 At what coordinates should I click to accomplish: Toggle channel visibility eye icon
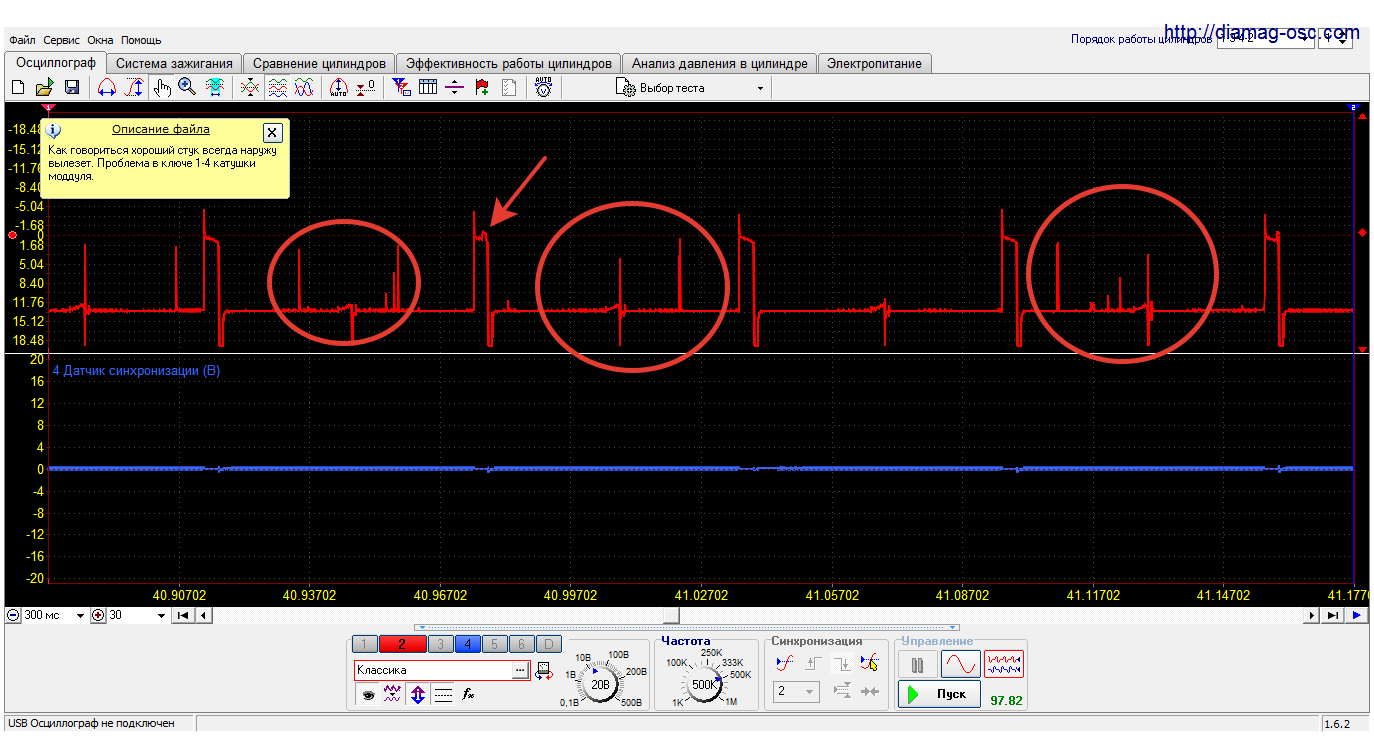(x=368, y=694)
